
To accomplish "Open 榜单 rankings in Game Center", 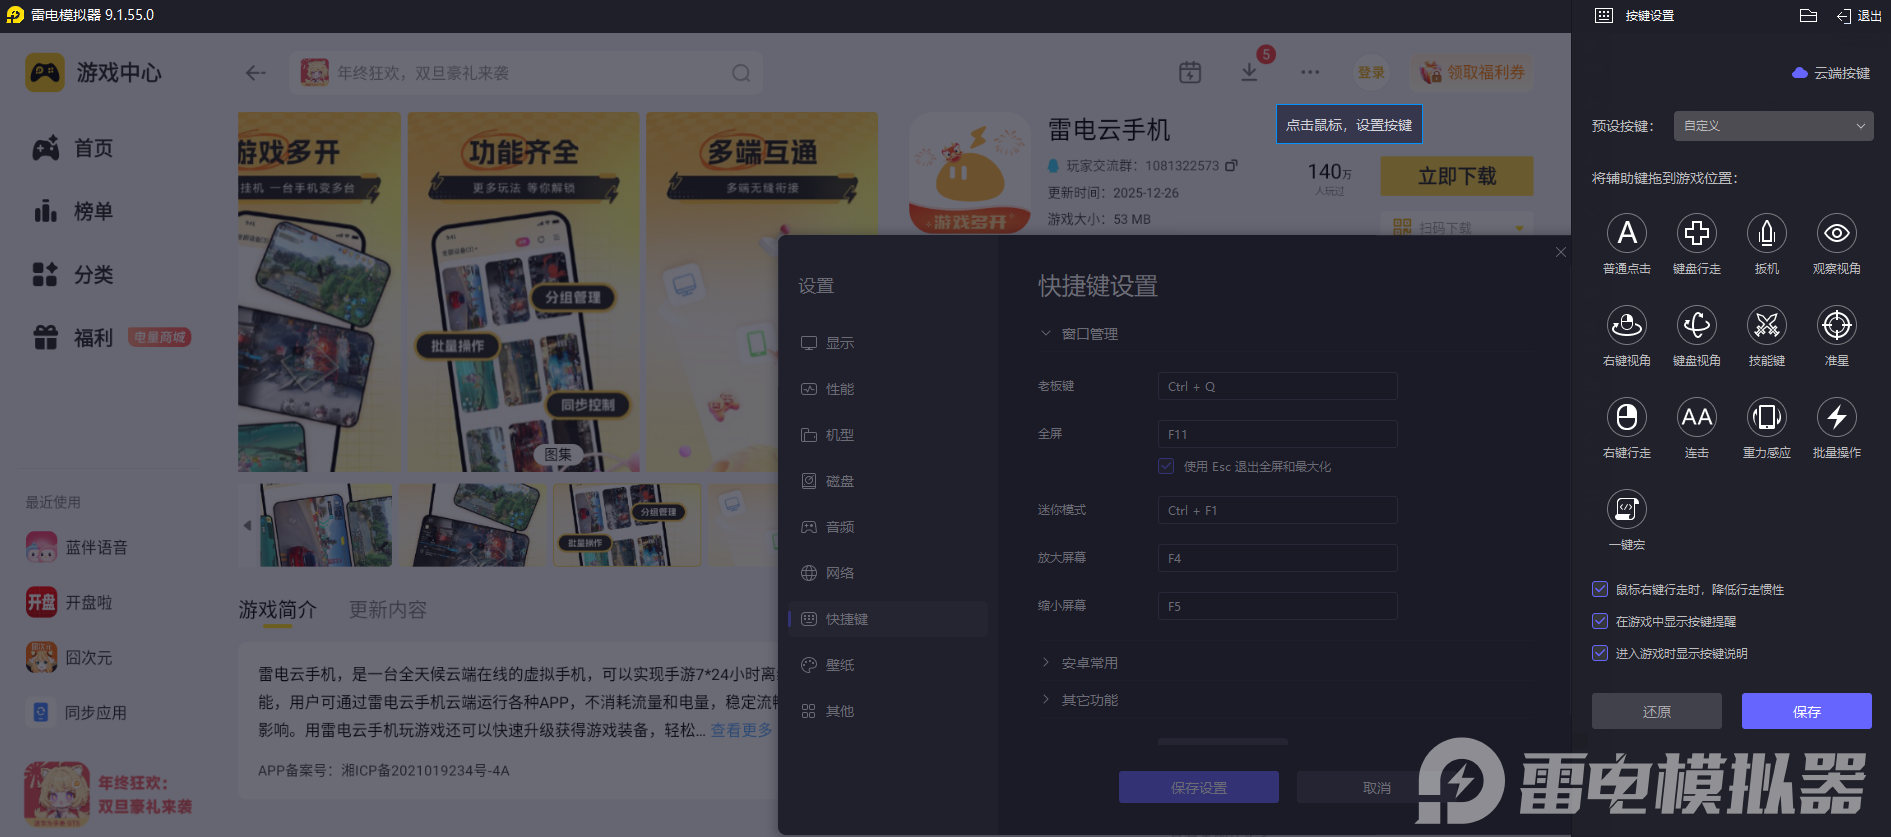I will tap(73, 211).
